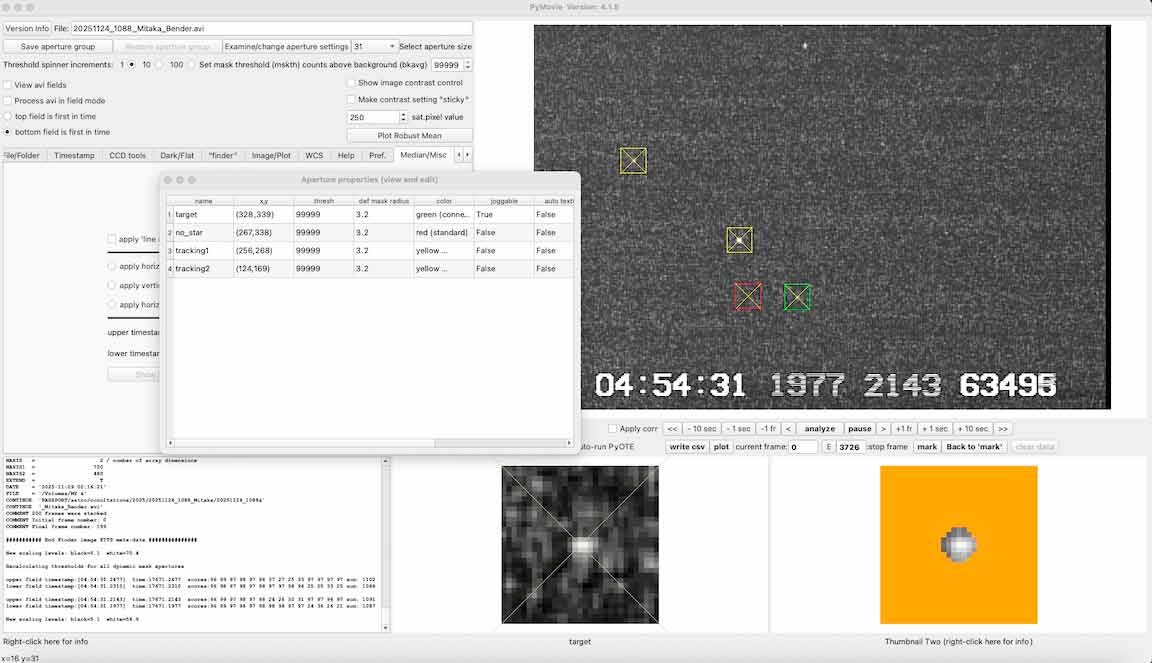Image resolution: width=1152 pixels, height=663 pixels.
Task: Switch to the CCD tools tab
Action: click(x=127, y=156)
